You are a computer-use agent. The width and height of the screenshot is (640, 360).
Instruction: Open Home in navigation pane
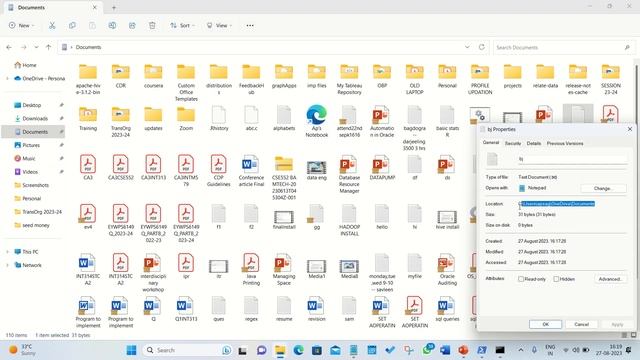coord(29,65)
